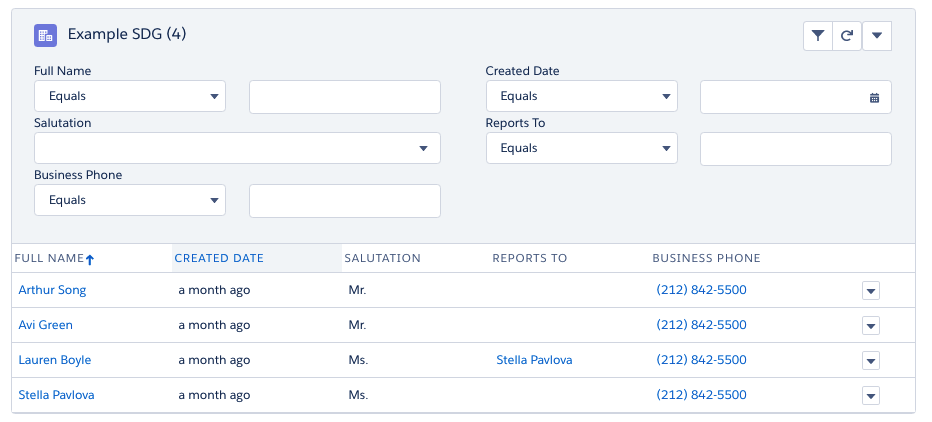The height and width of the screenshot is (422, 932).
Task: Open the grid actions dropdown arrow
Action: (877, 36)
